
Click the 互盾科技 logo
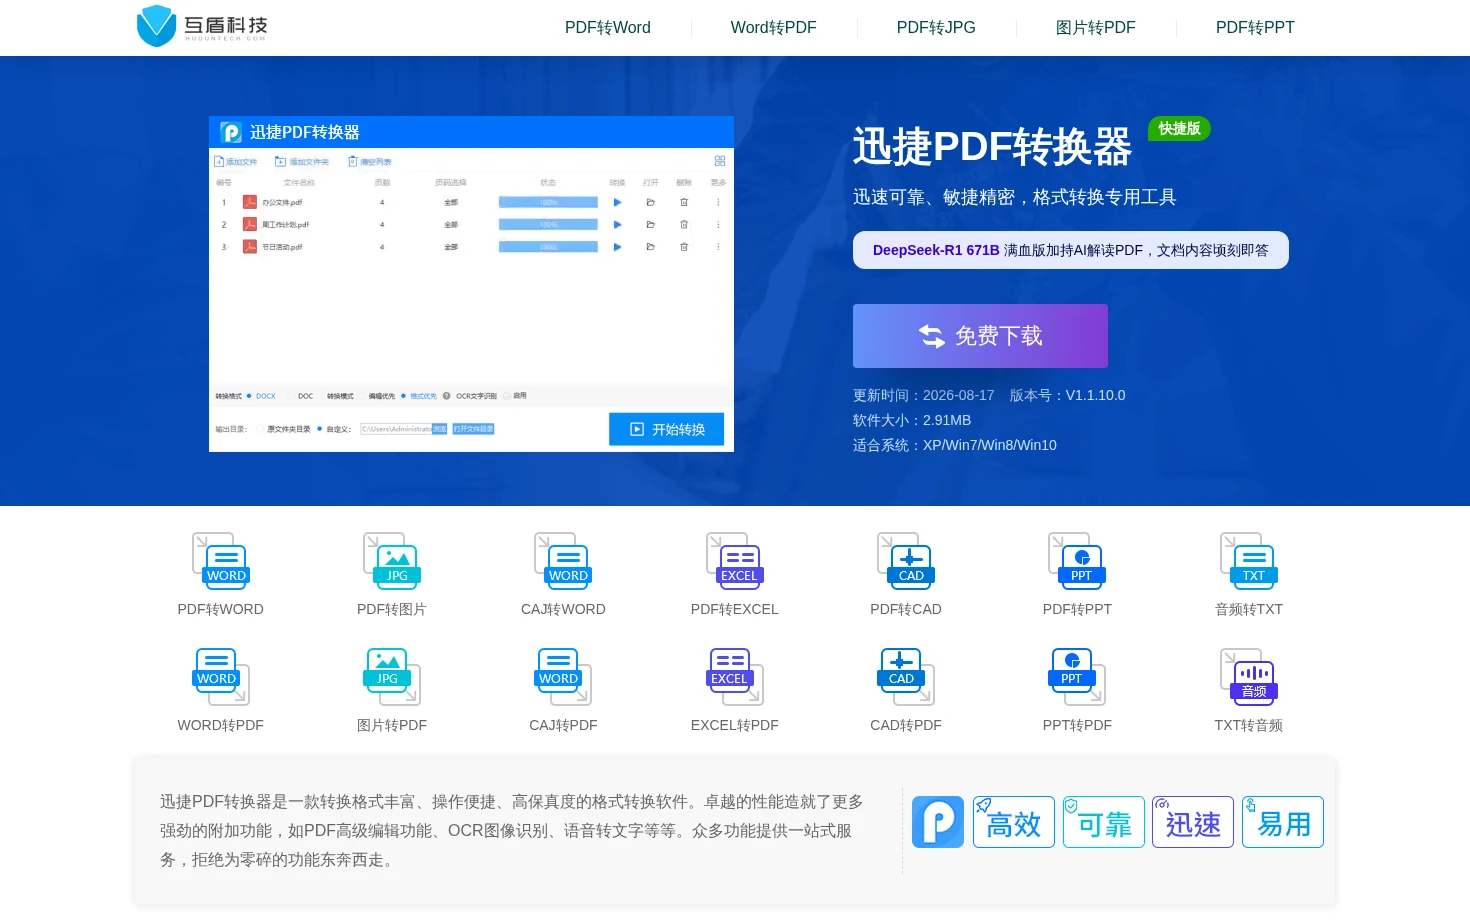click(202, 26)
